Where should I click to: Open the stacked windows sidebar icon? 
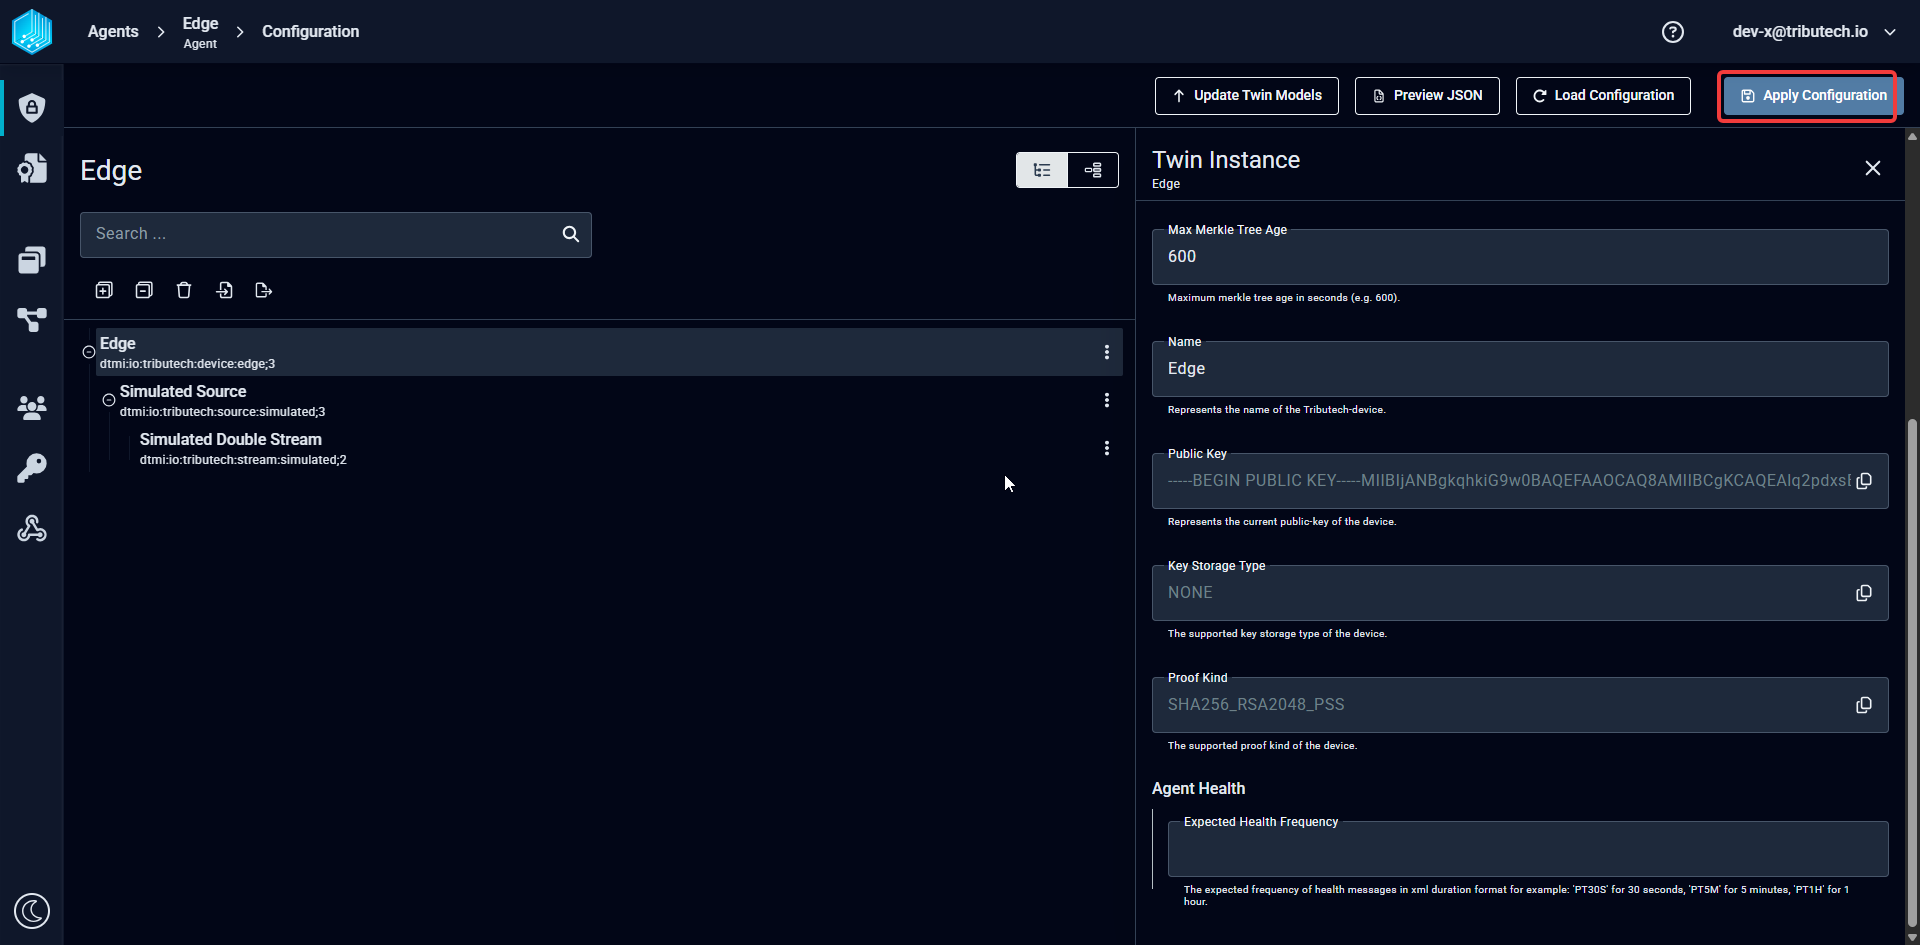[x=32, y=260]
